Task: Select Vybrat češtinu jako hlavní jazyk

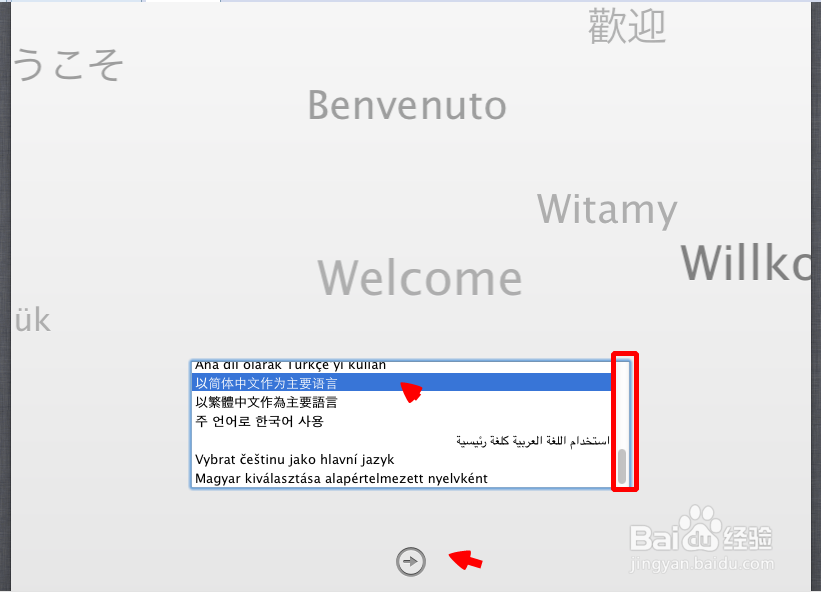Action: [x=402, y=459]
